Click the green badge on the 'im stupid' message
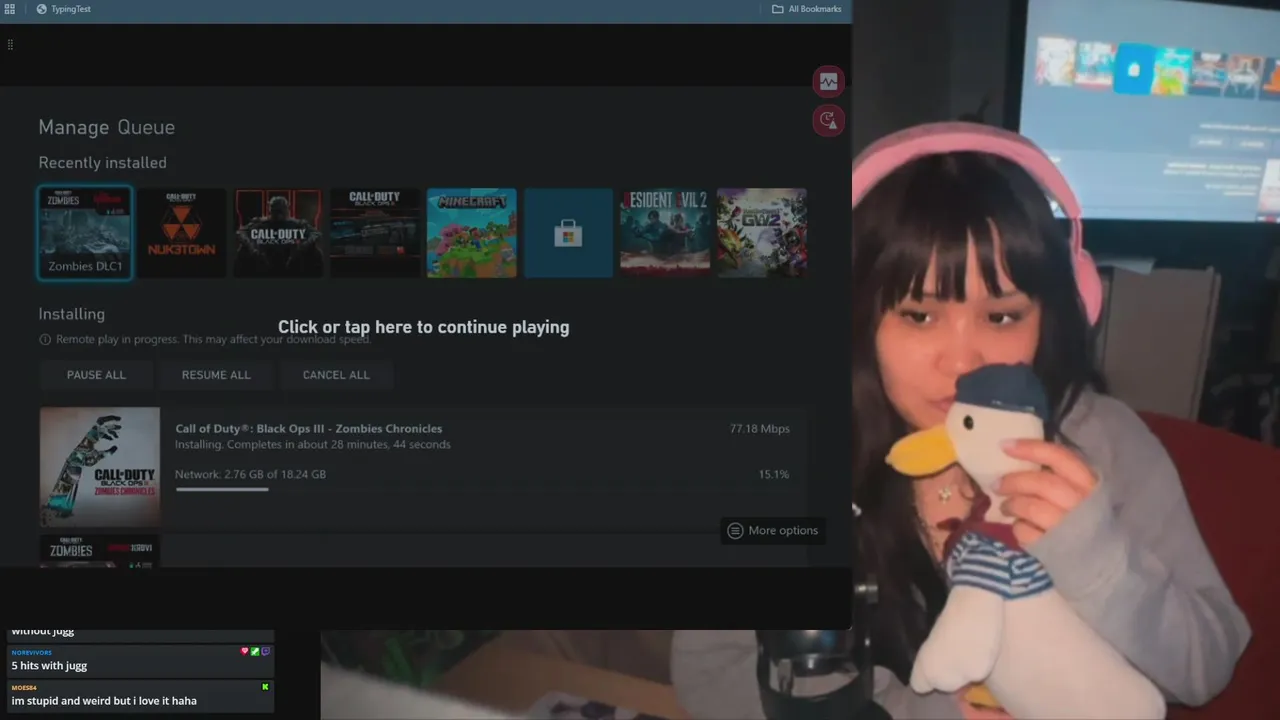 pyautogui.click(x=265, y=687)
